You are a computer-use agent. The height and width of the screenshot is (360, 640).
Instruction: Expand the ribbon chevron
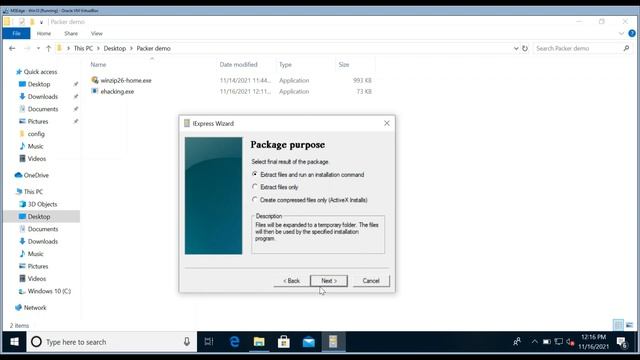pyautogui.click(x=621, y=33)
